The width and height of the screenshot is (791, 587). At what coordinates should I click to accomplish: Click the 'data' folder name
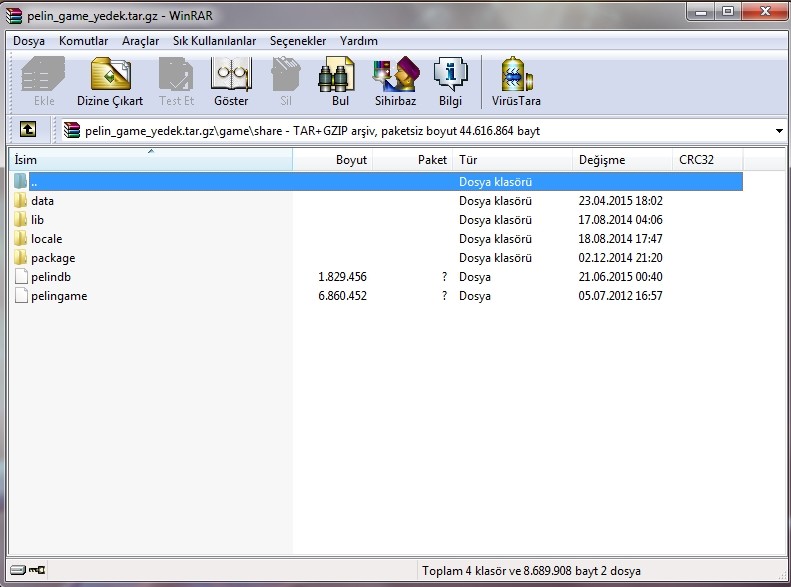click(x=42, y=201)
